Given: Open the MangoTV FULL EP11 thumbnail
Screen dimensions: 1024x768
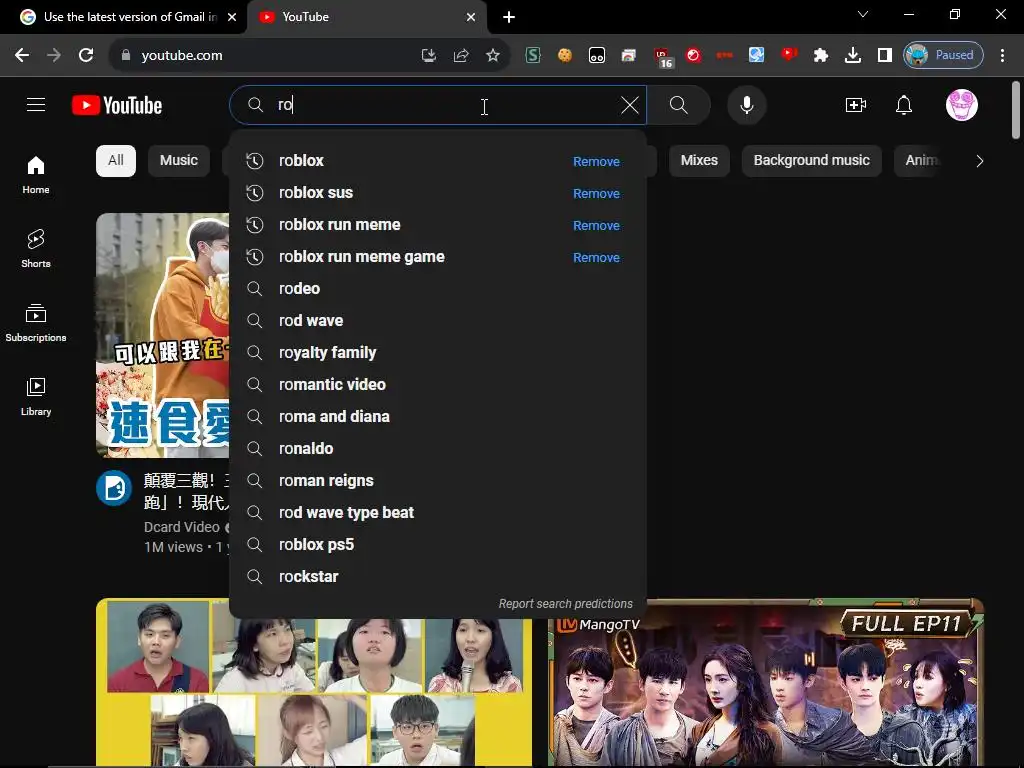Looking at the screenshot, I should tap(765, 682).
